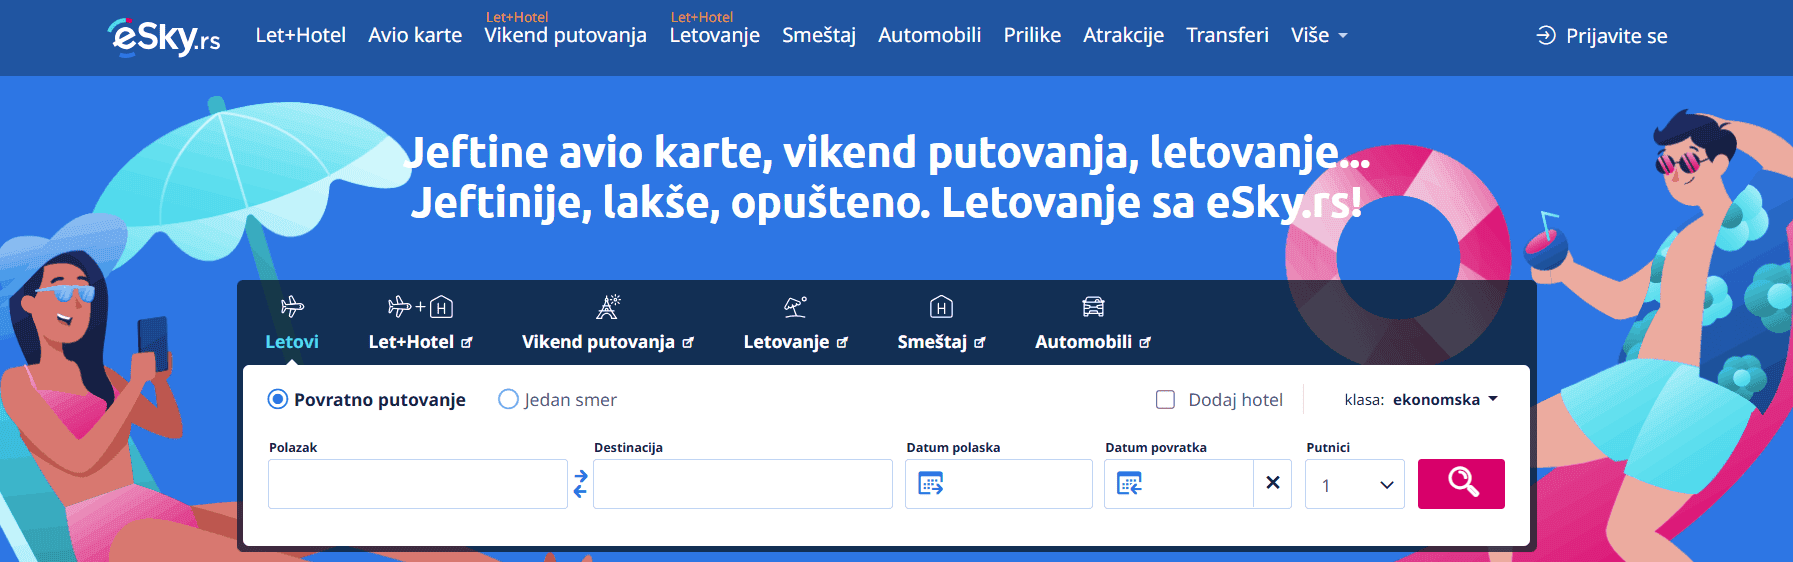Screen dimensions: 1793x562
Task: Click the beach umbrella Letovanje icon
Action: [x=795, y=306]
